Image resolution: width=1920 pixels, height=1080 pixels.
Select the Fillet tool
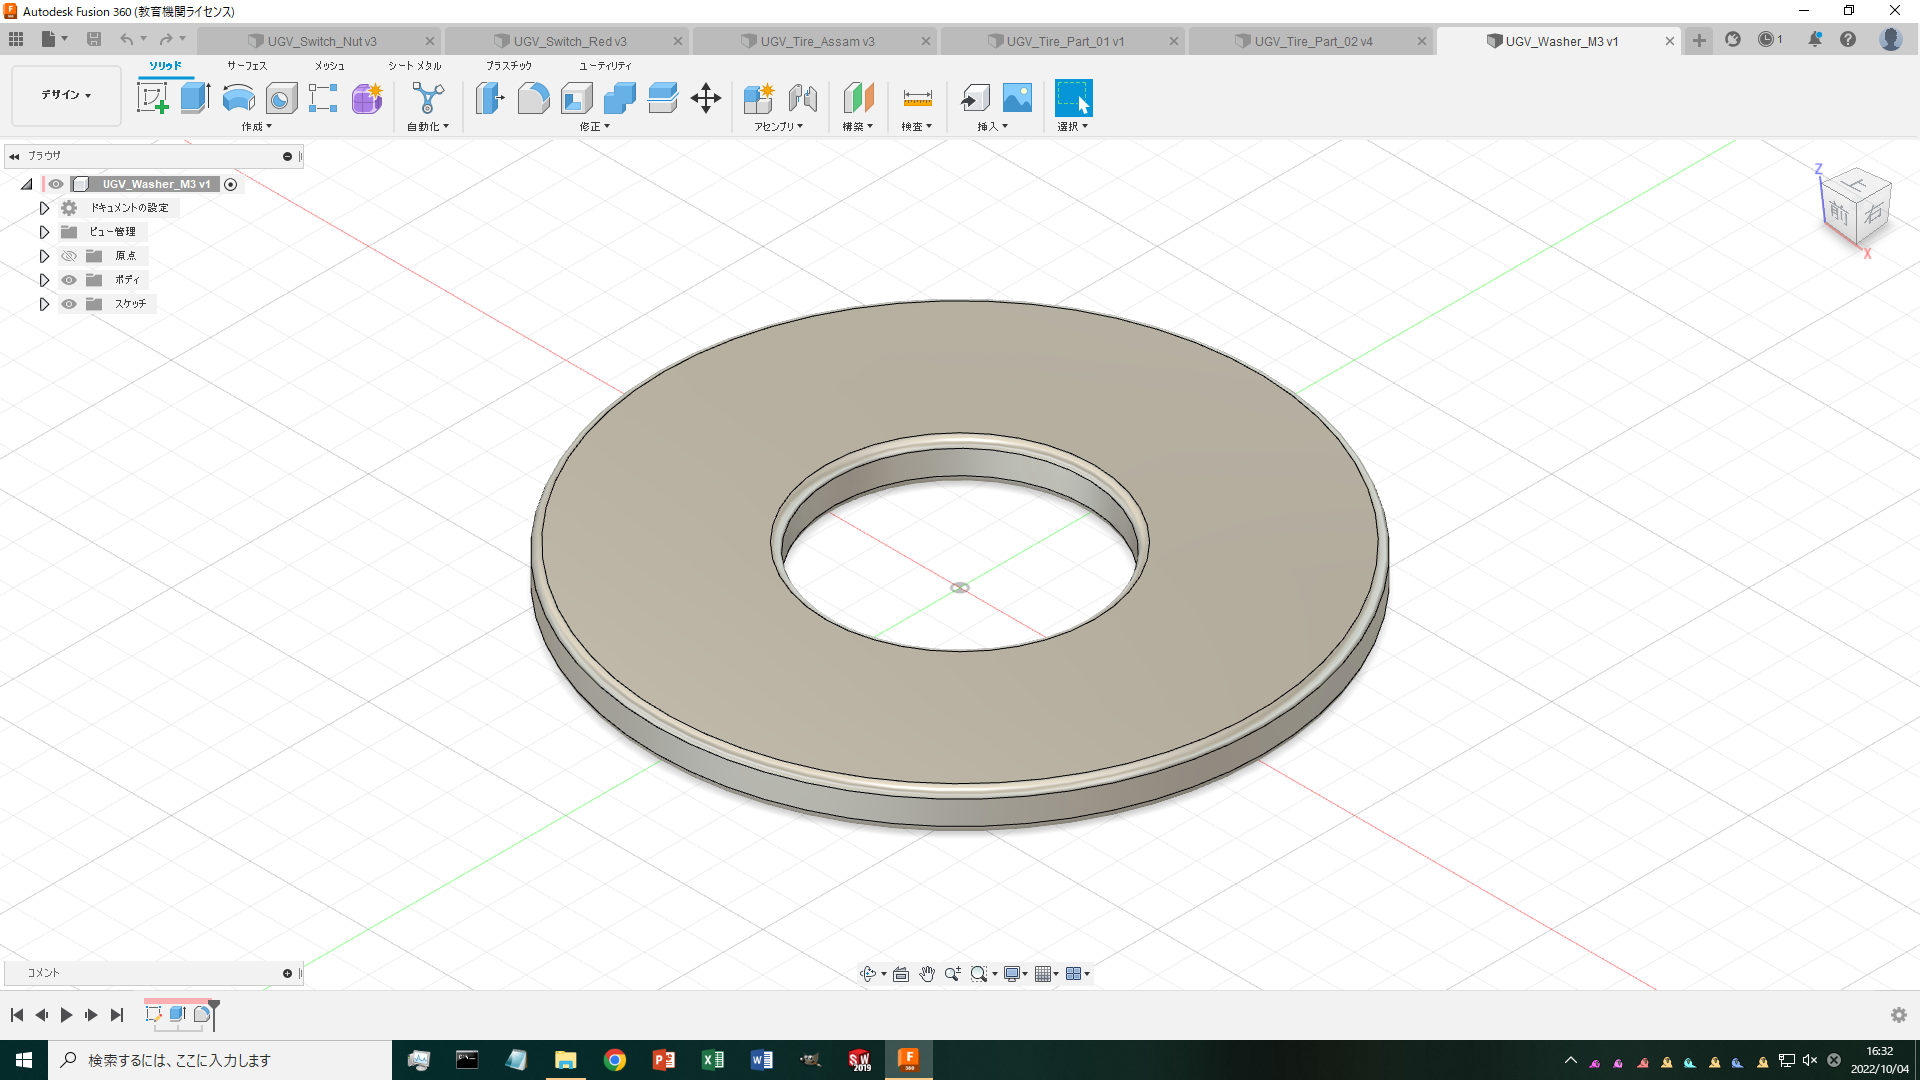click(533, 98)
